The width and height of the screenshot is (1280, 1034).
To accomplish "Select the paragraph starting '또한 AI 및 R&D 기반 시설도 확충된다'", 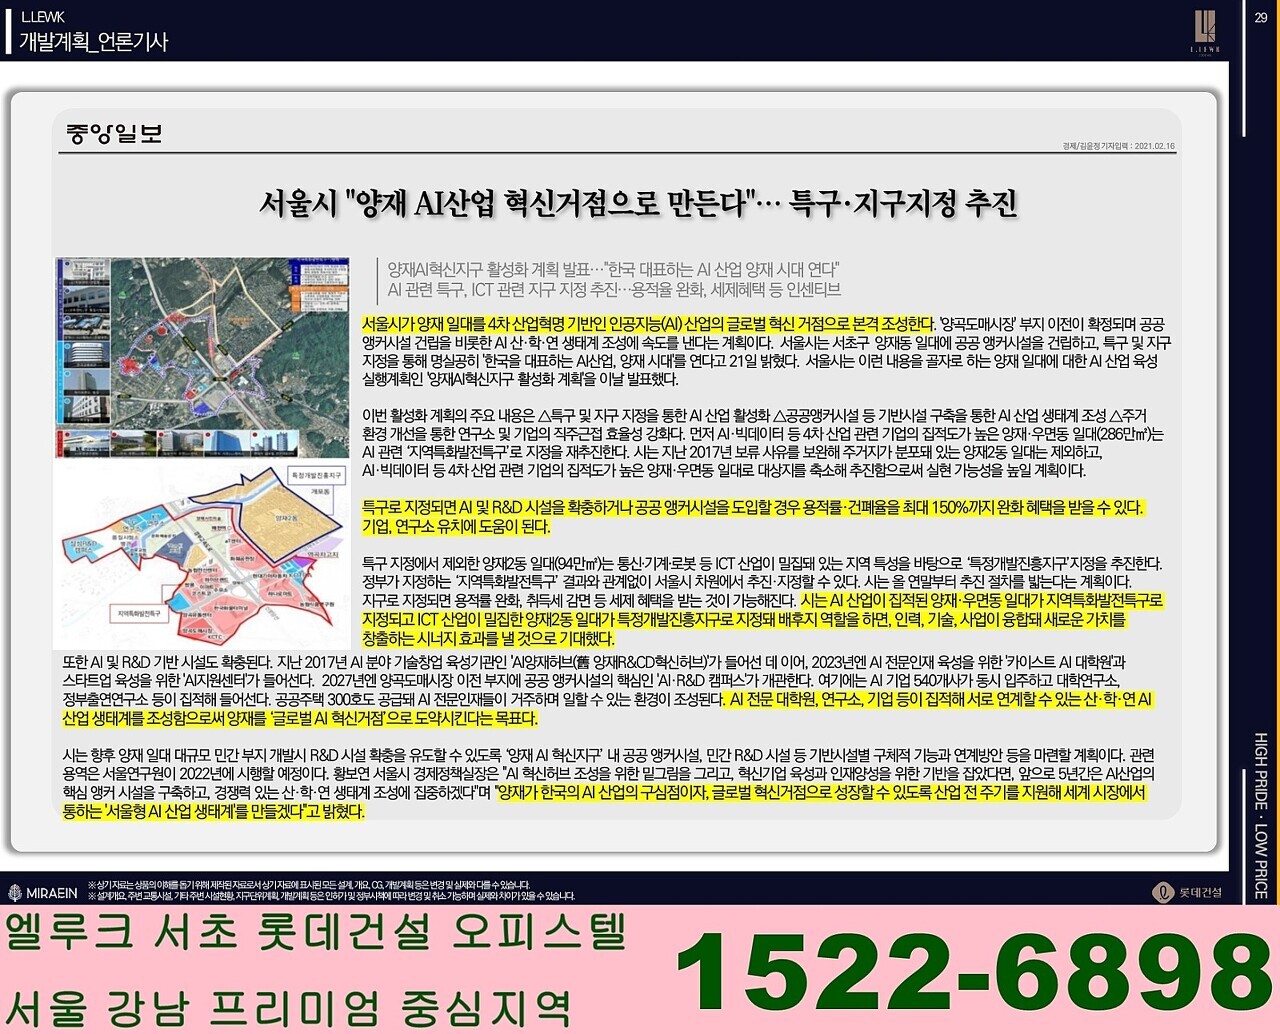I will (608, 690).
